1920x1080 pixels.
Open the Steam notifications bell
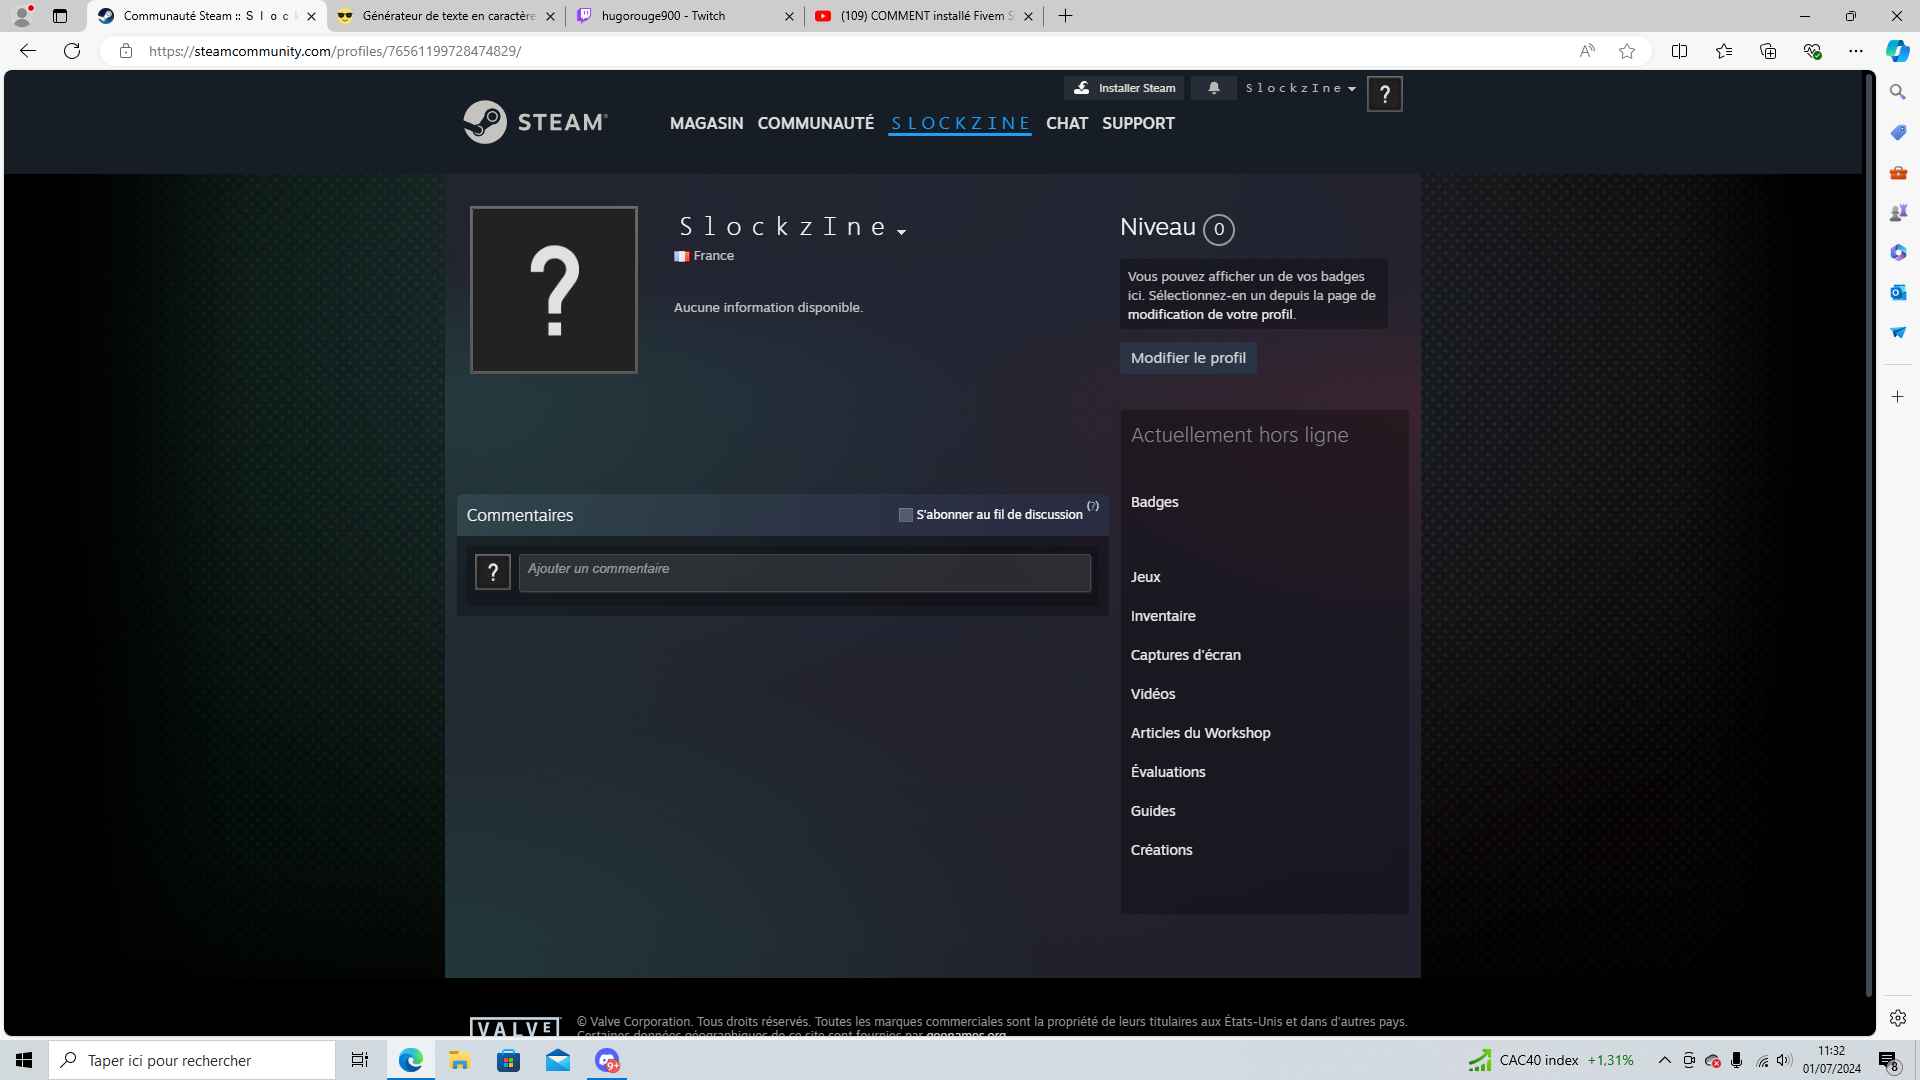pyautogui.click(x=1214, y=88)
